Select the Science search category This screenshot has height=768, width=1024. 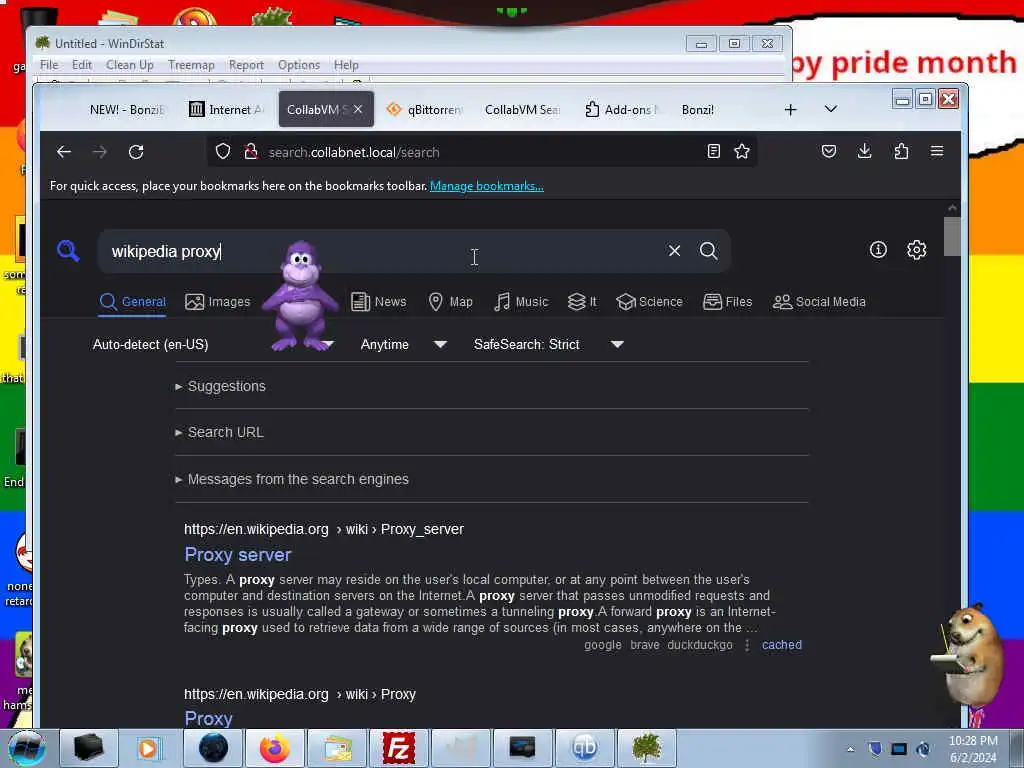coord(650,302)
